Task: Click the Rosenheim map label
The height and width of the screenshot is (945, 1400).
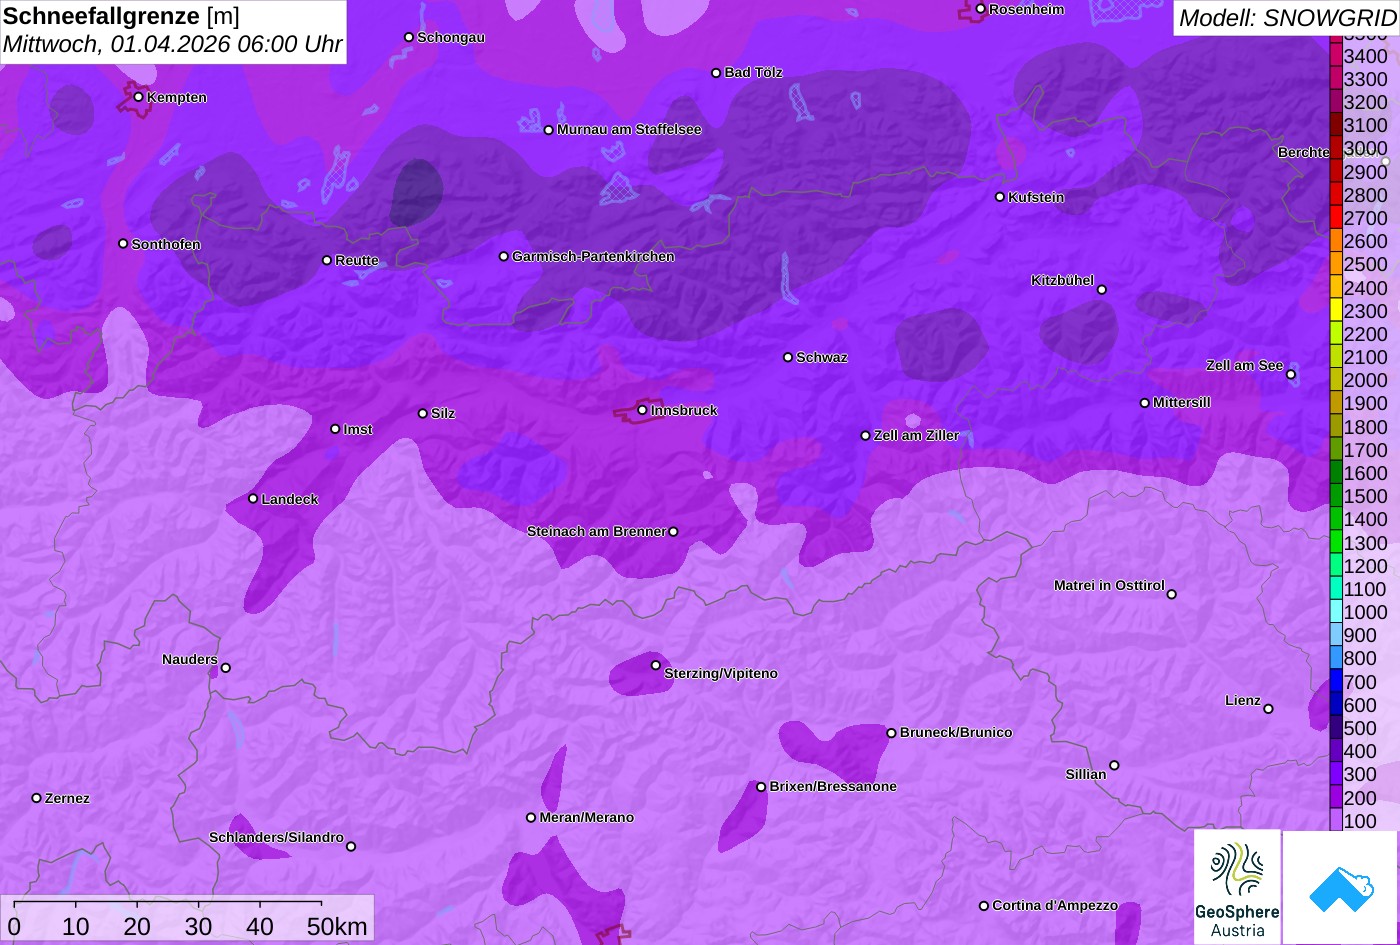Action: 1027,9
